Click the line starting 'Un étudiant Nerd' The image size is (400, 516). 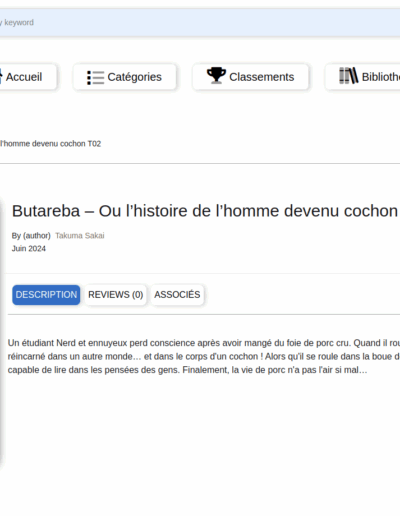point(204,343)
